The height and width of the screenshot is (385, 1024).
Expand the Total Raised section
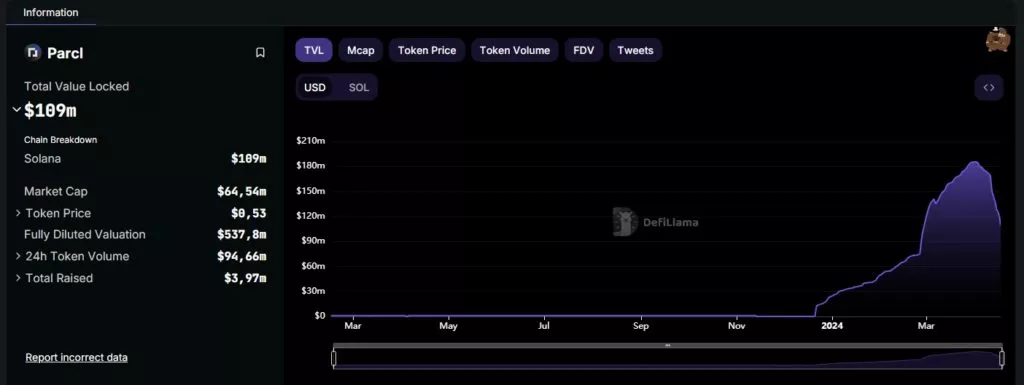[x=18, y=278]
